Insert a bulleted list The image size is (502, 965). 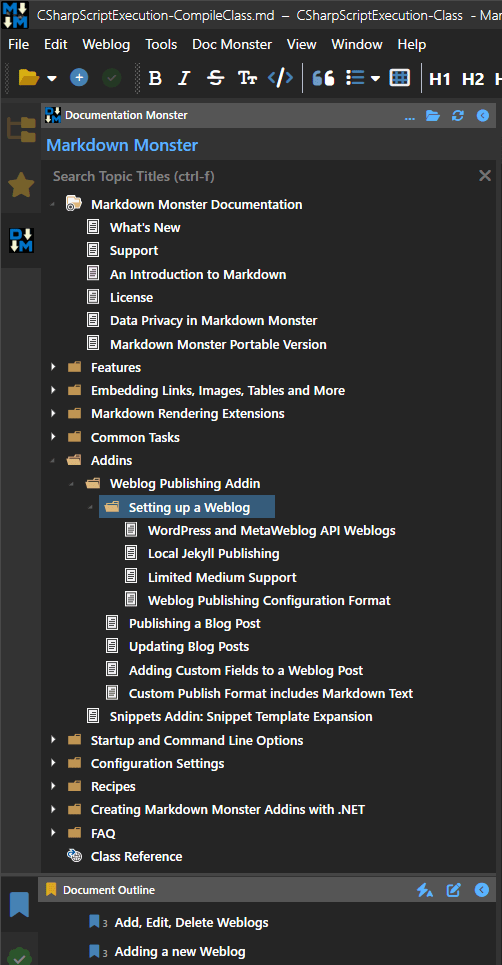point(356,78)
